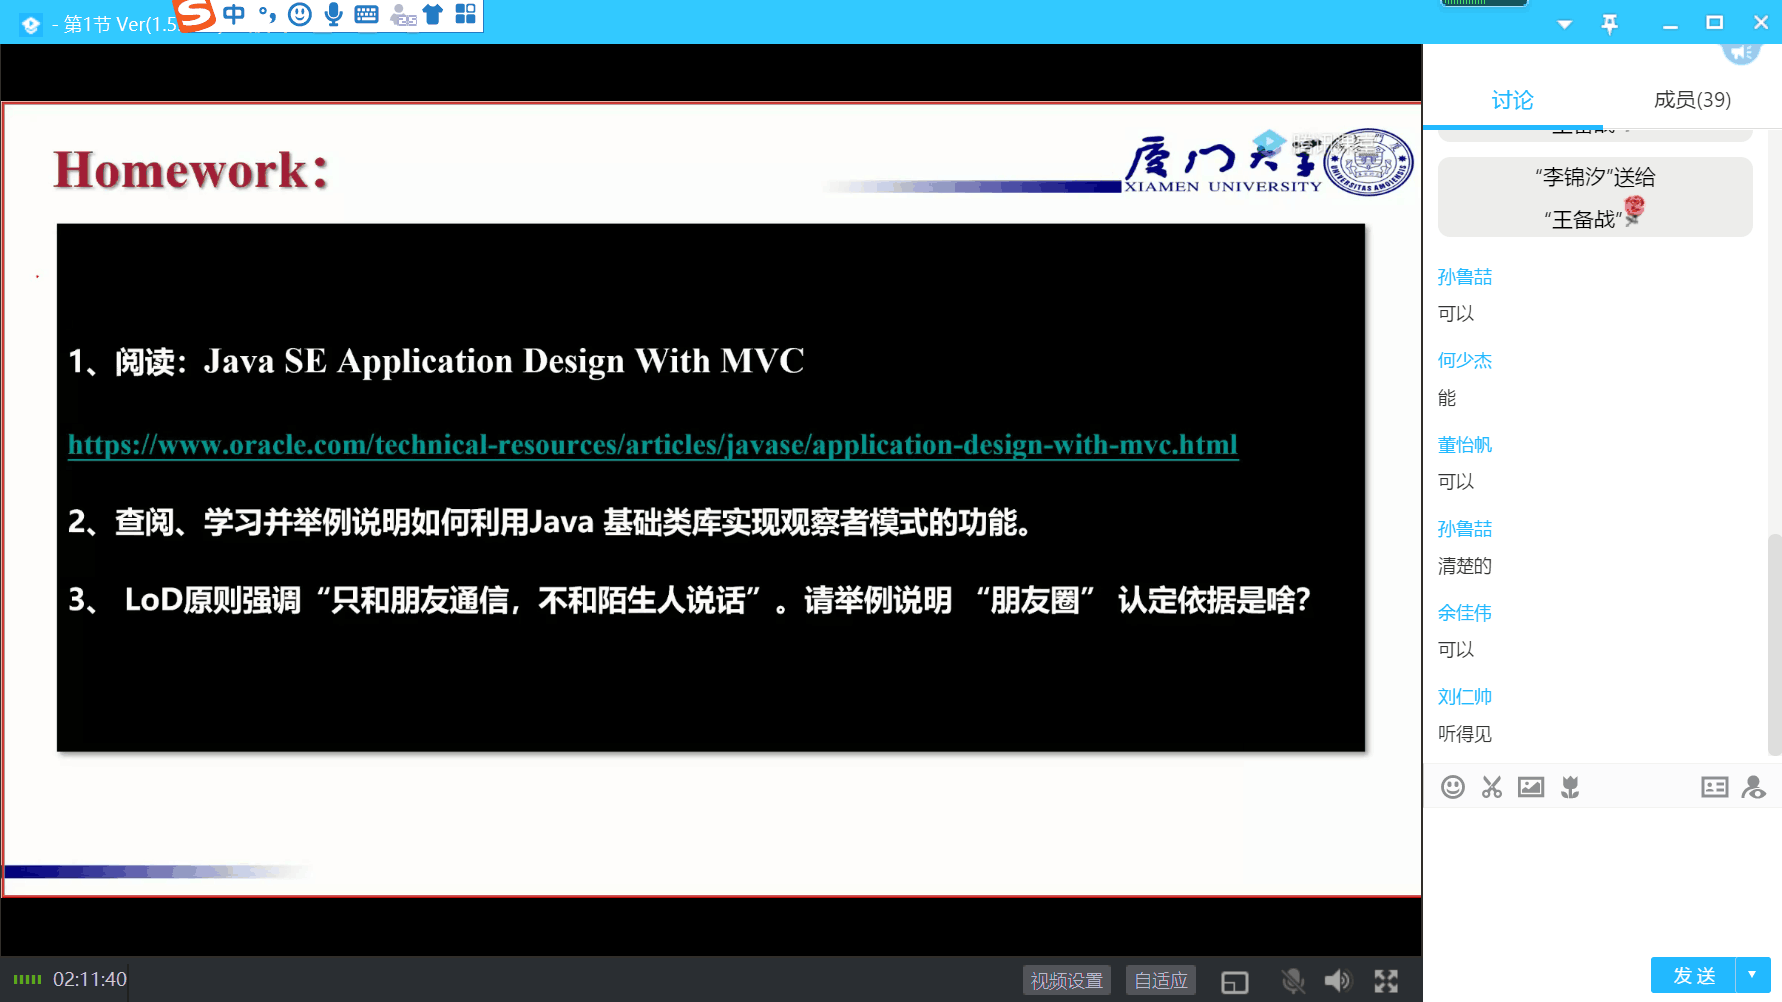
Task: Click the 自适应 fit mode button
Action: coord(1160,981)
